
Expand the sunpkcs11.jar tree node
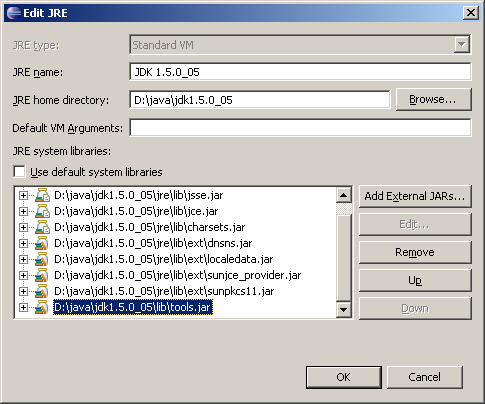pyautogui.click(x=23, y=291)
